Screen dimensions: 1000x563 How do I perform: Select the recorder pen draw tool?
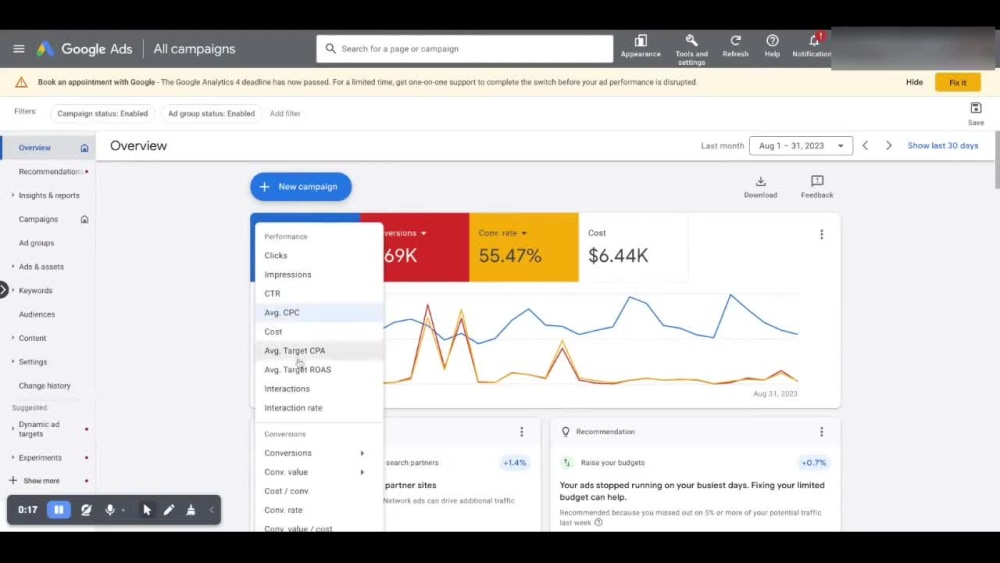pyautogui.click(x=168, y=509)
